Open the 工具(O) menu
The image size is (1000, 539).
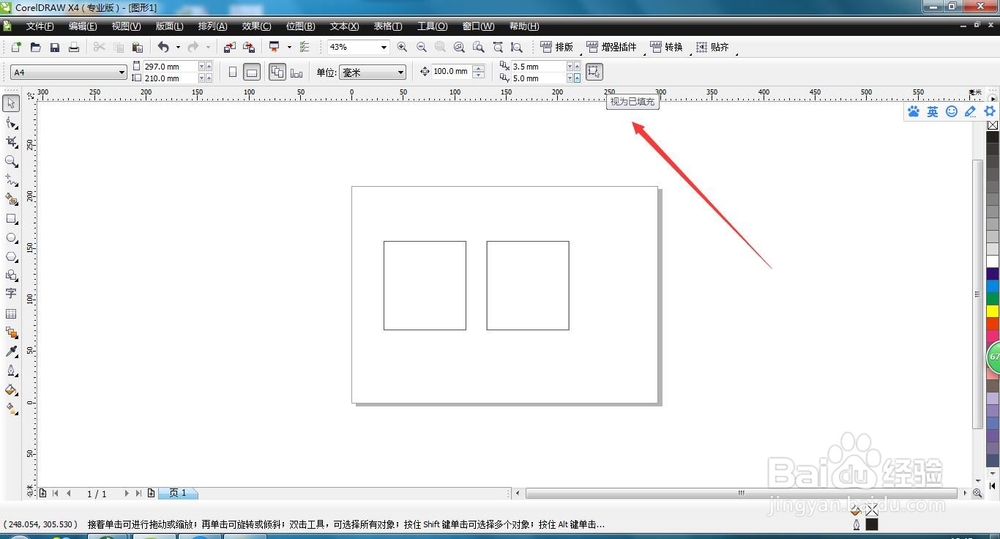[432, 26]
